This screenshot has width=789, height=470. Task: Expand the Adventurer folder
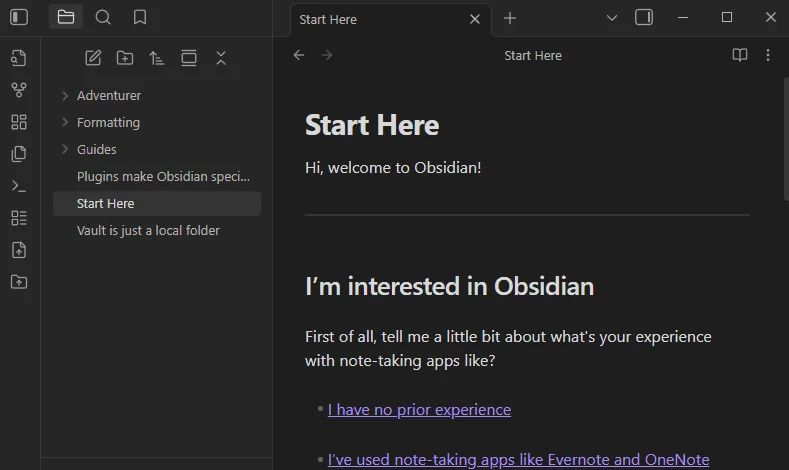(x=109, y=96)
